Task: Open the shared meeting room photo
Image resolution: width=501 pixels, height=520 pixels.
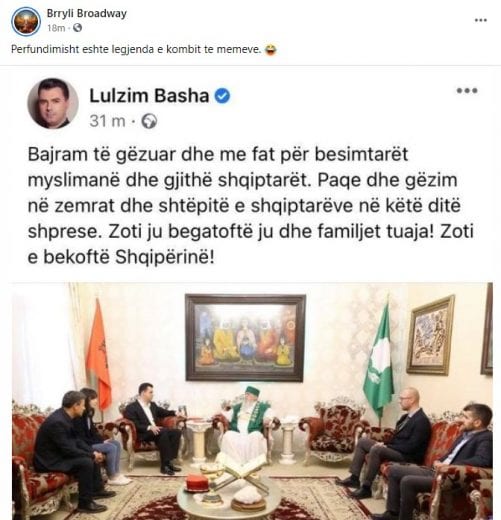Action: (252, 401)
